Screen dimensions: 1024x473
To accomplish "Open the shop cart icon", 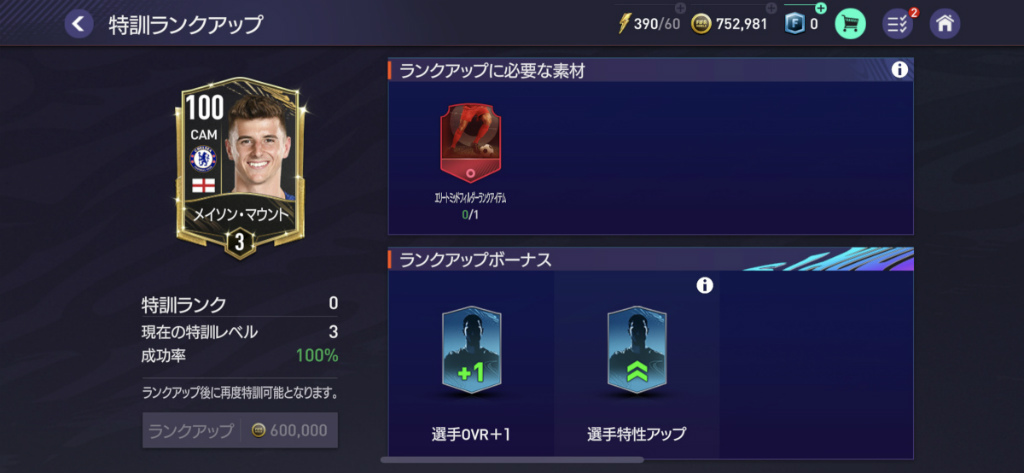I will [x=850, y=24].
